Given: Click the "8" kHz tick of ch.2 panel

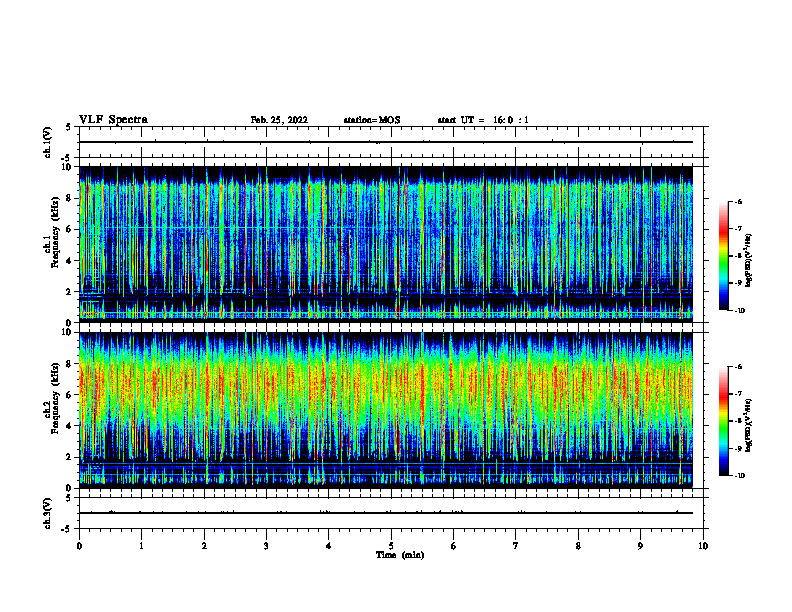Looking at the screenshot, I should 70,364.
